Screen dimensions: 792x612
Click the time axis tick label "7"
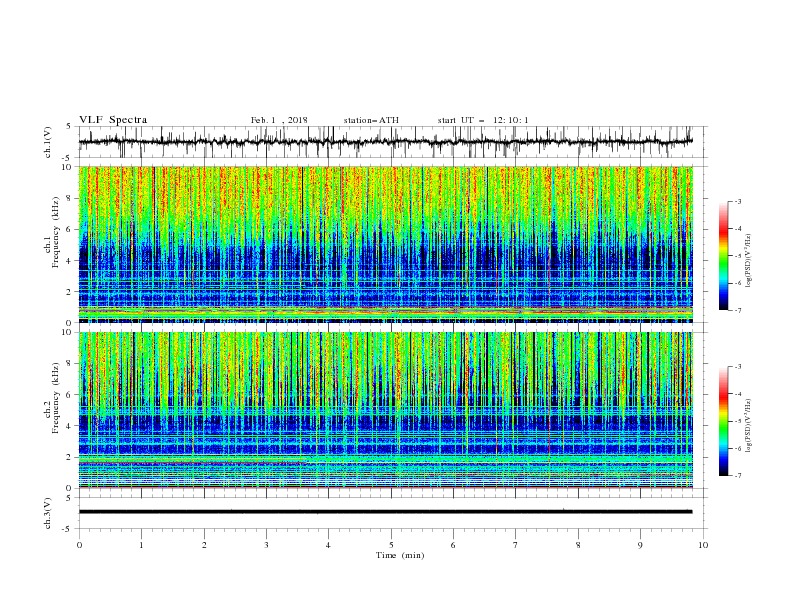[516, 545]
